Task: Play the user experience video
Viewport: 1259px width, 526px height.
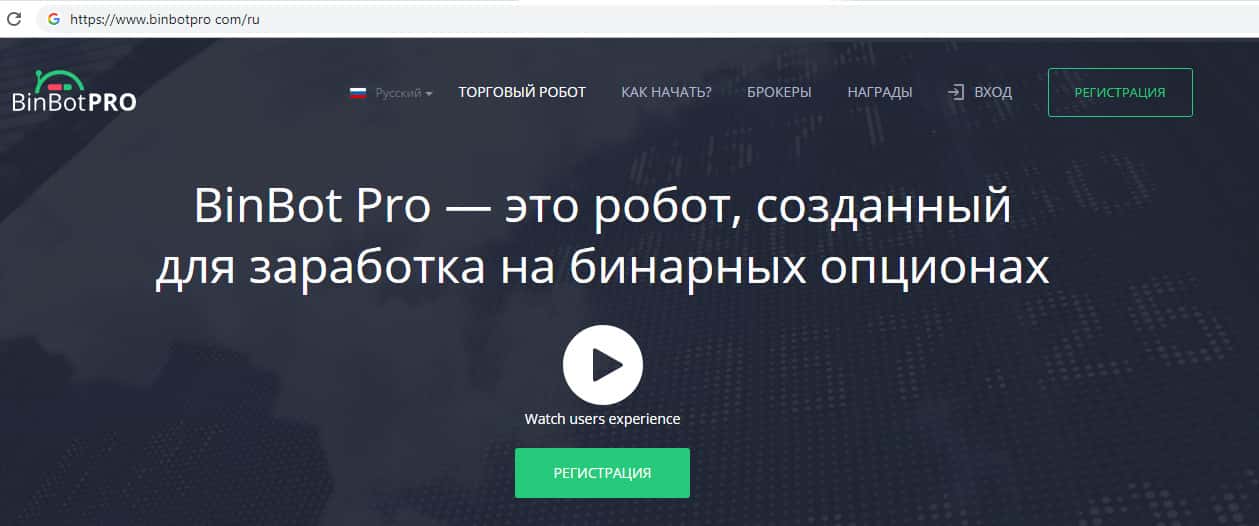Action: (x=603, y=365)
